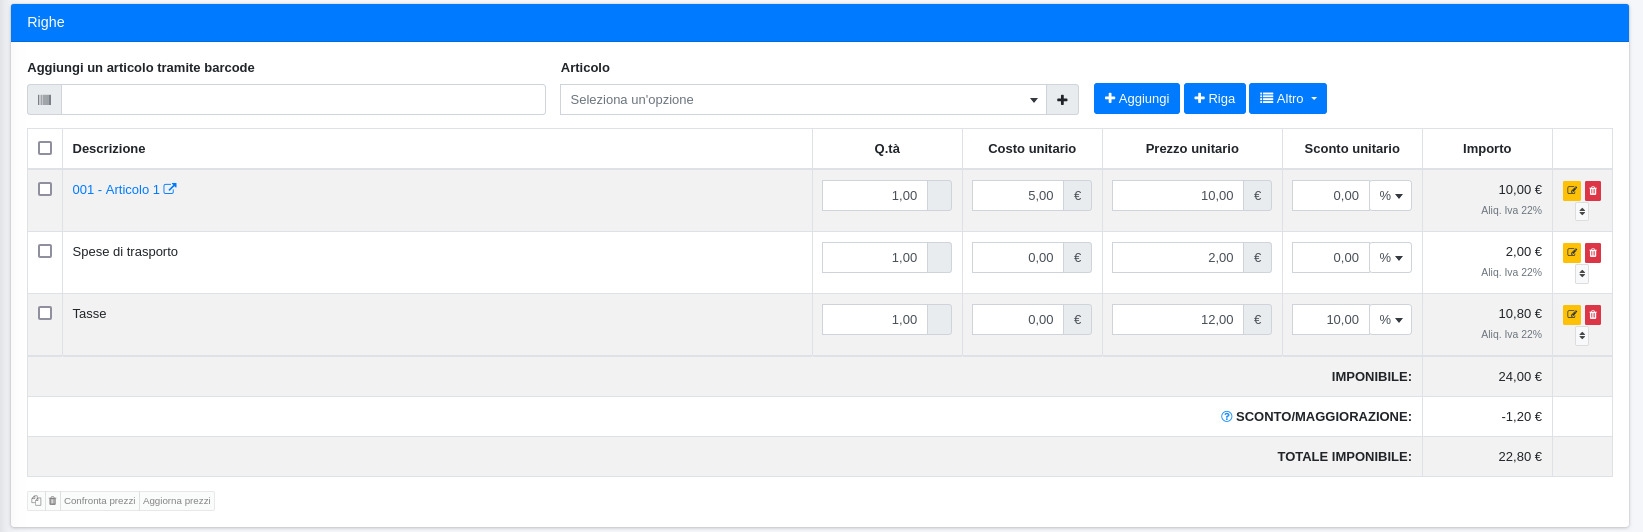
Task: Delete the Tasse row with red trash icon
Action: (1593, 315)
